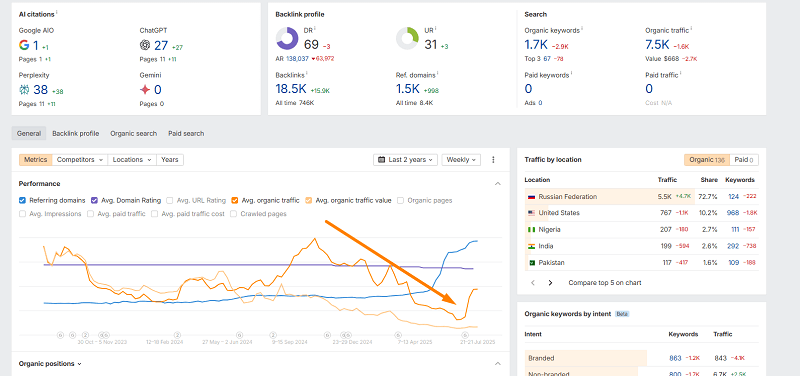Click the United States flag icon
Screen dimensions: 800x376
531,213
